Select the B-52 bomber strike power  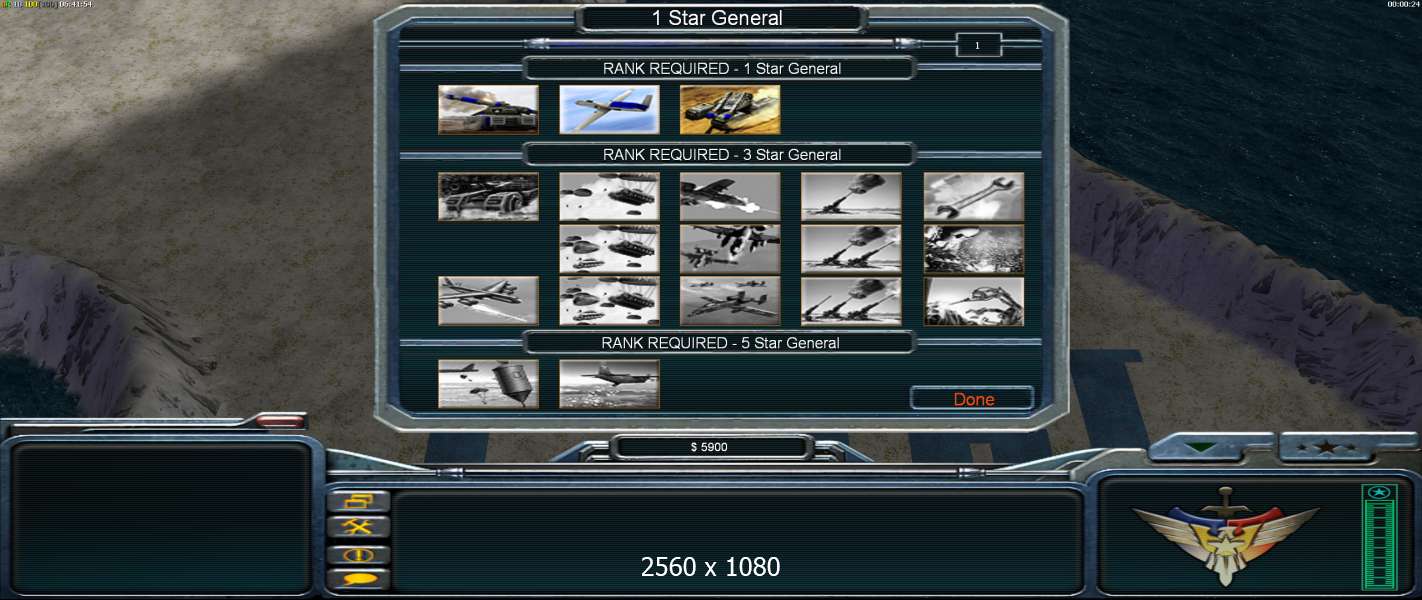coord(488,301)
